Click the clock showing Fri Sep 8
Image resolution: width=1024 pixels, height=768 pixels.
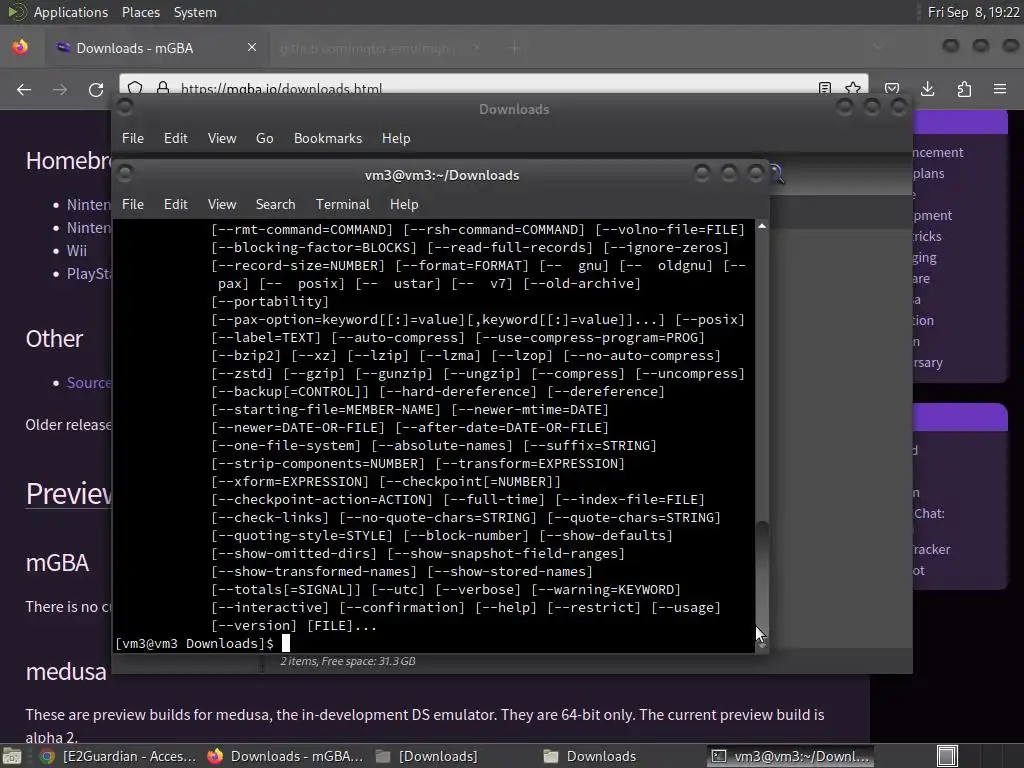point(973,12)
